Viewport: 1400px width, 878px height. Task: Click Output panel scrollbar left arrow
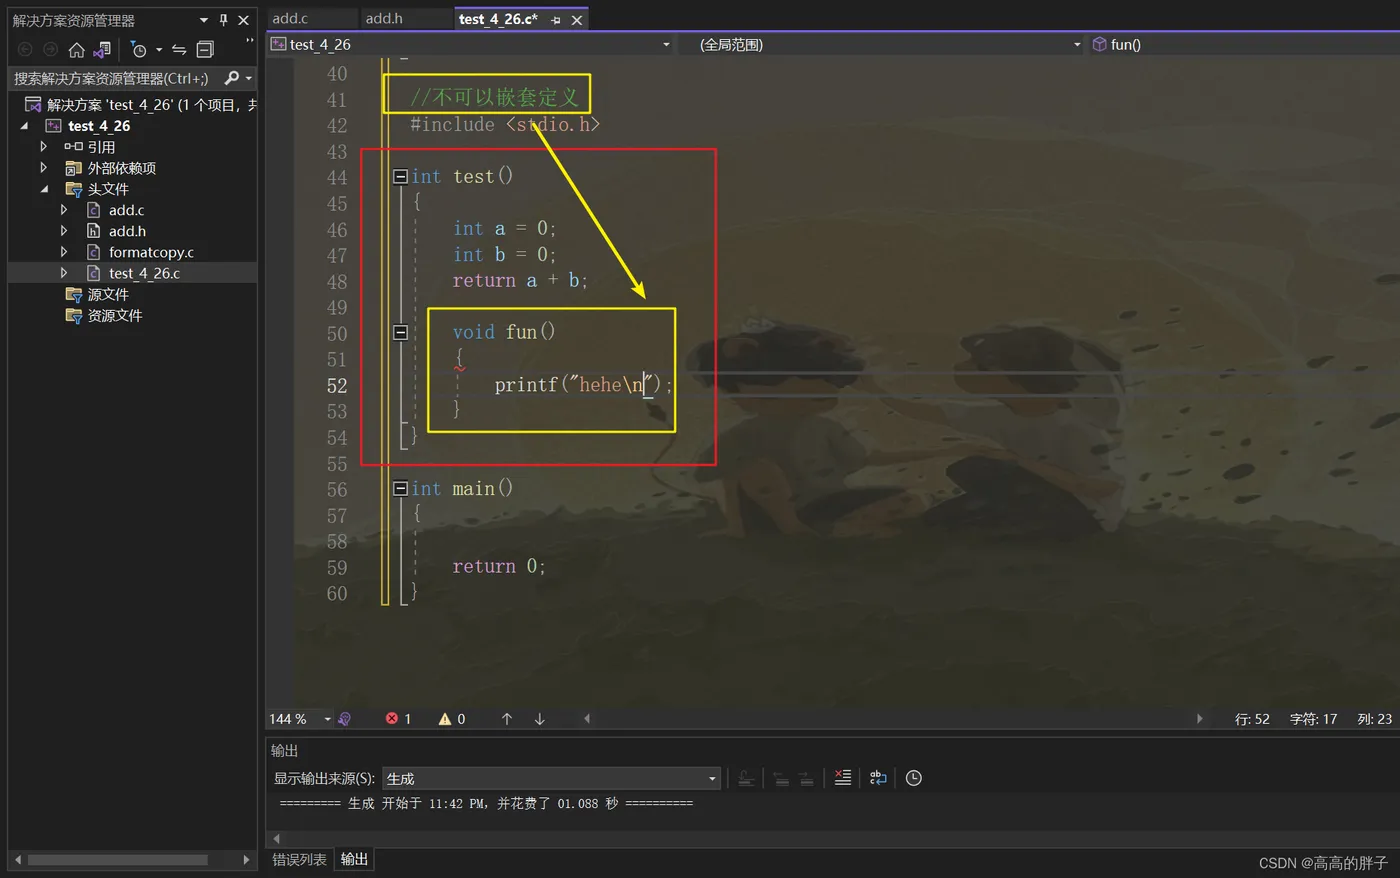(277, 838)
